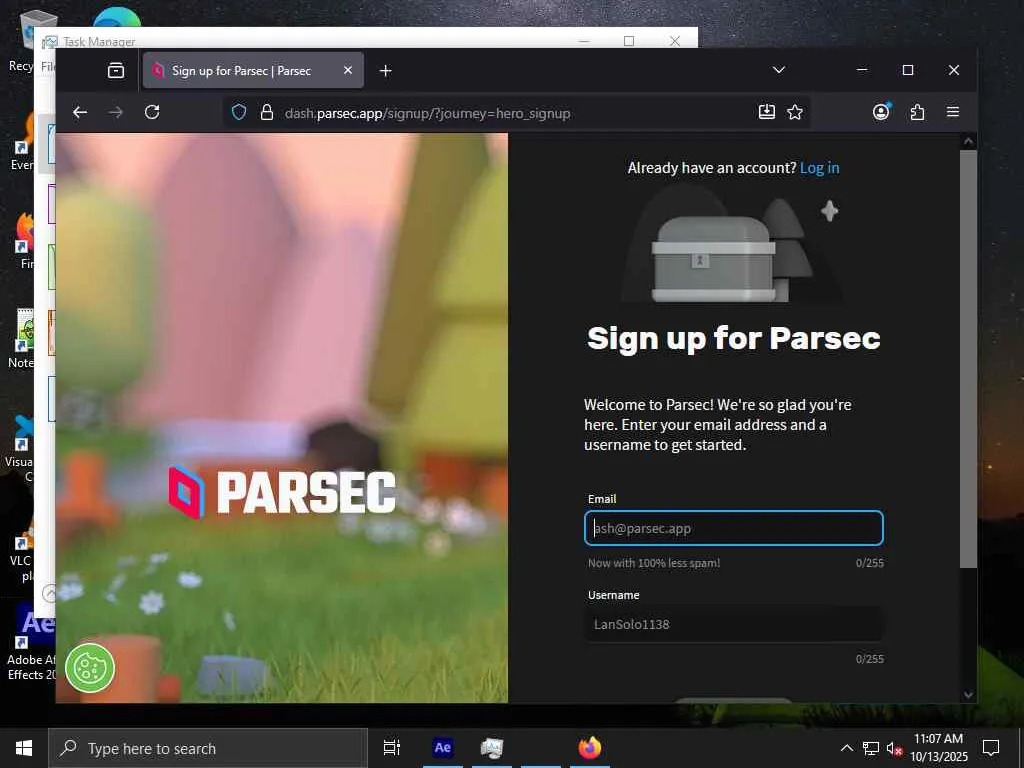Screen dimensions: 1024x768
Task: Open the network tray icon
Action: 871,748
